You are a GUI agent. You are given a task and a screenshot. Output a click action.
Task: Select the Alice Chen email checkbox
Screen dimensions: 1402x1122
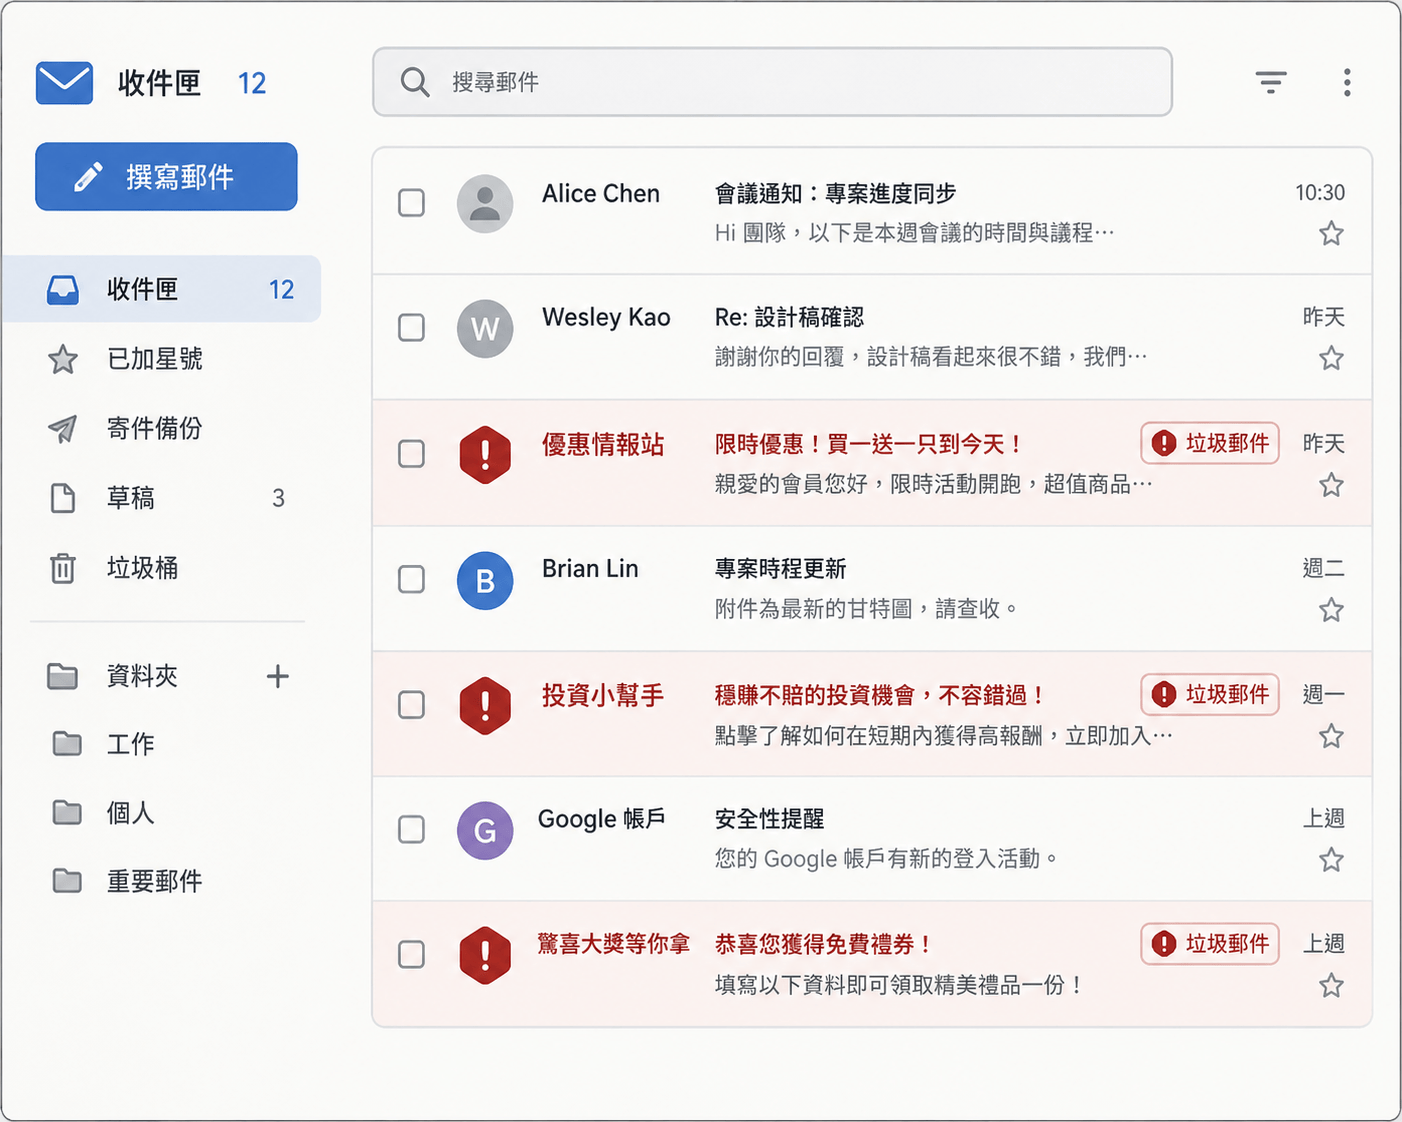411,203
